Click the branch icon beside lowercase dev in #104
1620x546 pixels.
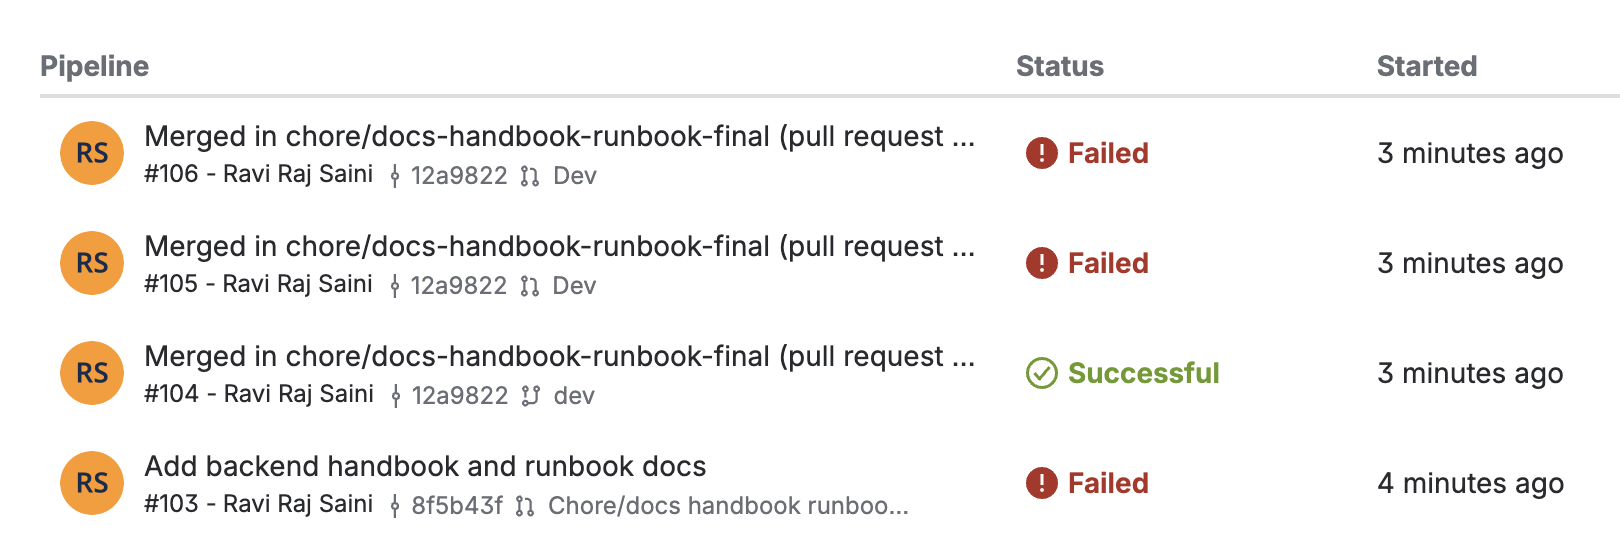coord(530,396)
